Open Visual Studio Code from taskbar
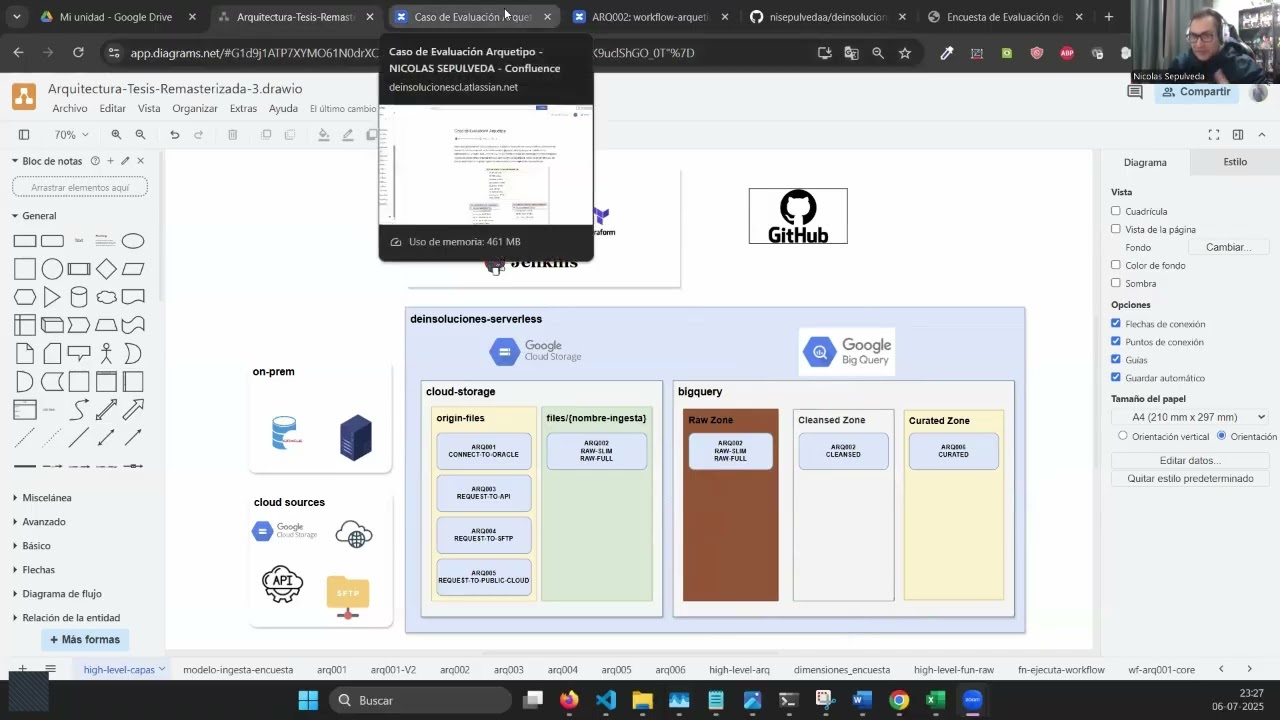The width and height of the screenshot is (1280, 720). [x=605, y=700]
